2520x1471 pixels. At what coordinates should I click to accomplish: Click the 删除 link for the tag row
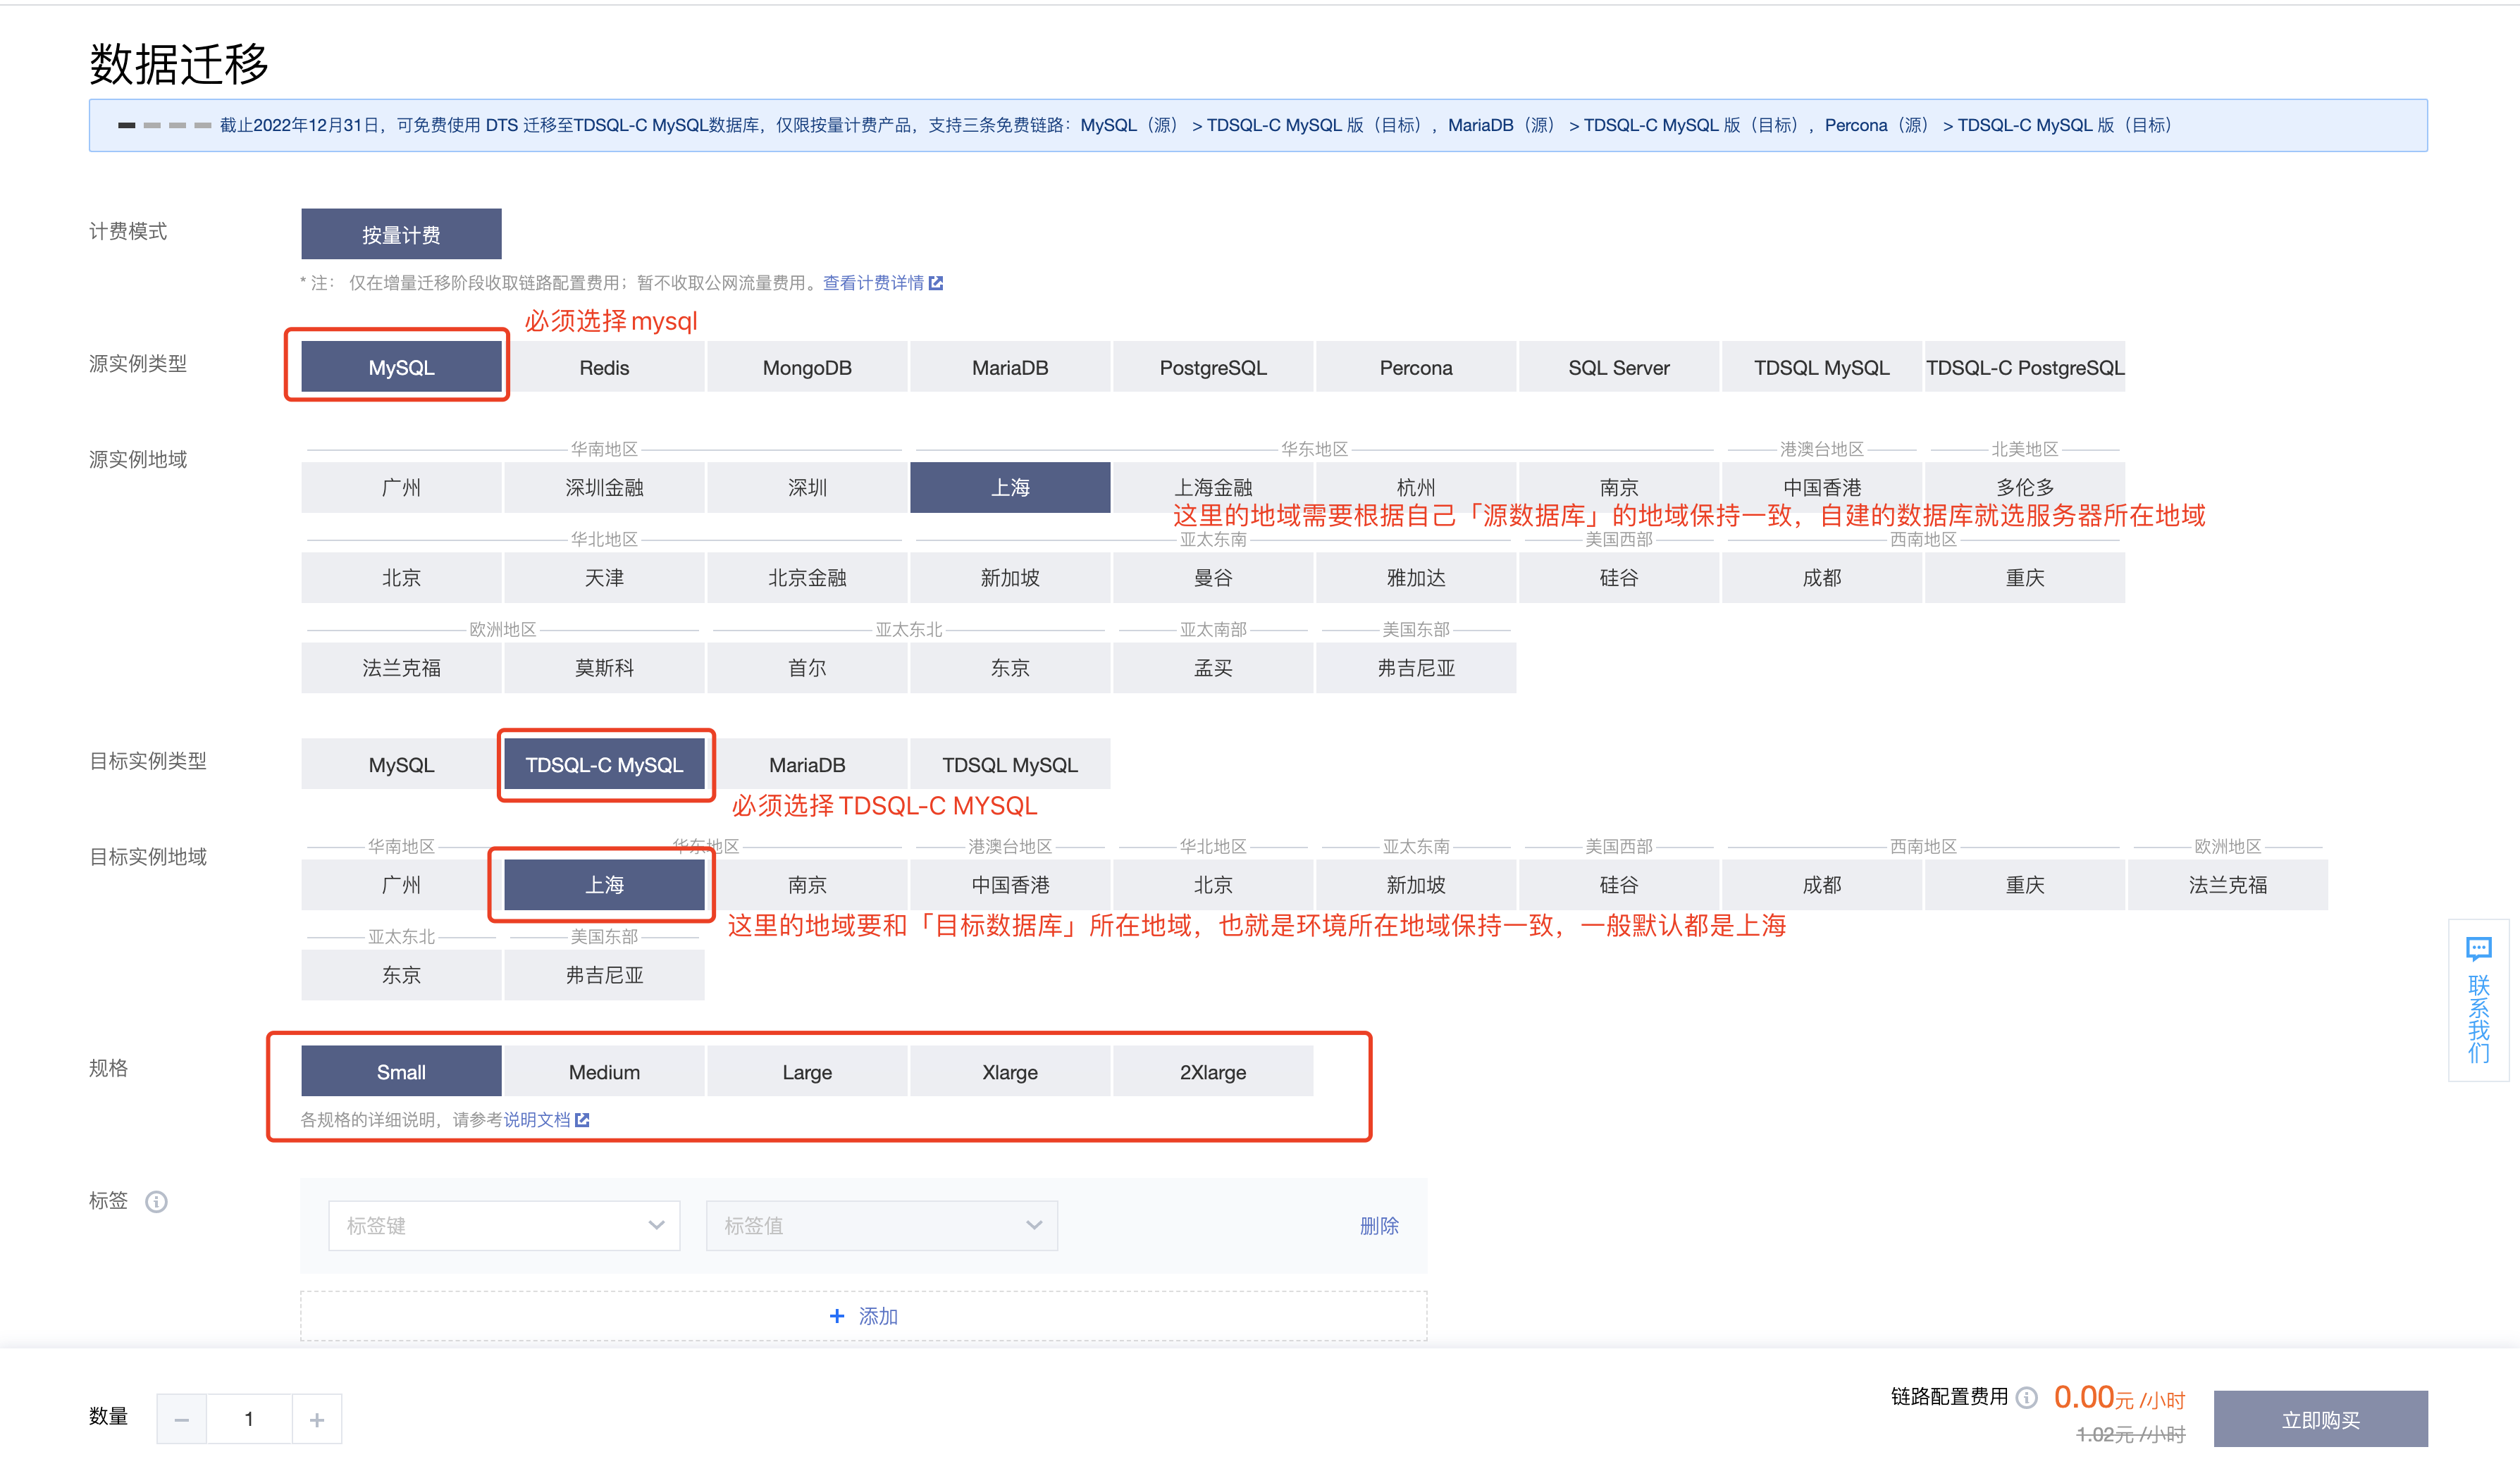click(x=1378, y=1226)
